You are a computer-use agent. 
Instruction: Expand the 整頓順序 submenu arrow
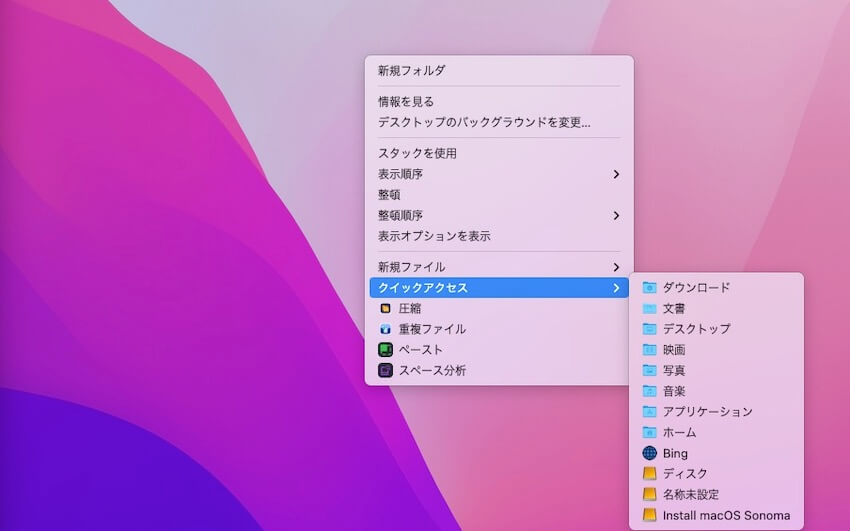pos(616,215)
